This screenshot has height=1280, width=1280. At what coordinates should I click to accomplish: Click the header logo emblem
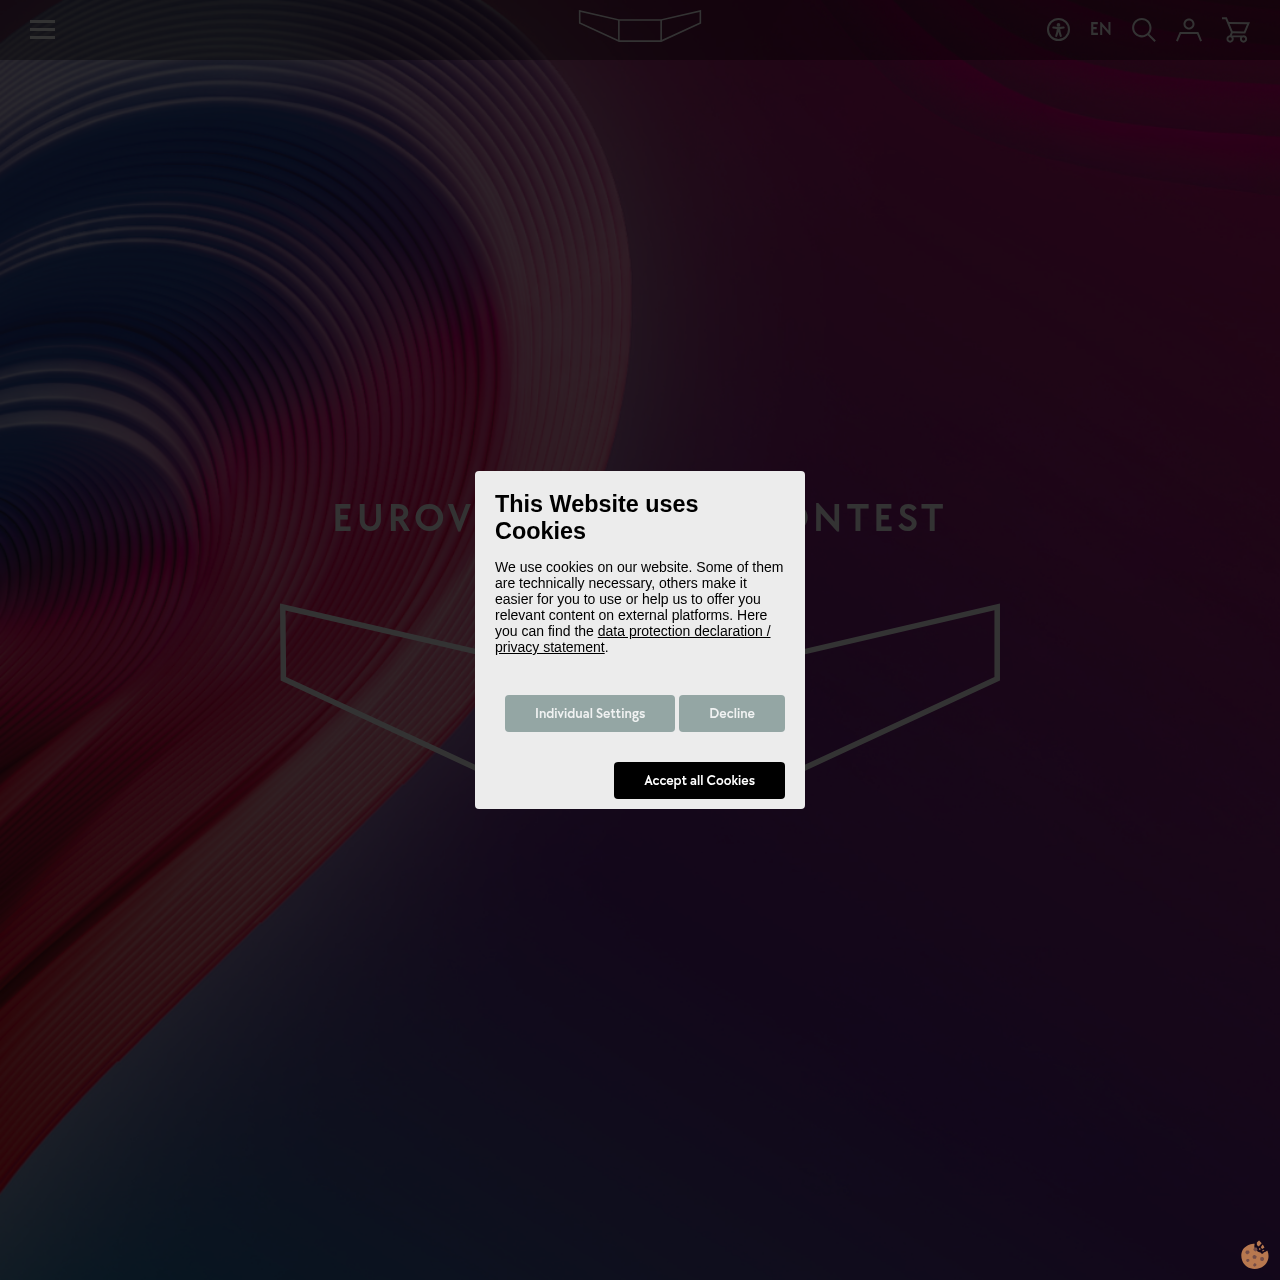[640, 27]
